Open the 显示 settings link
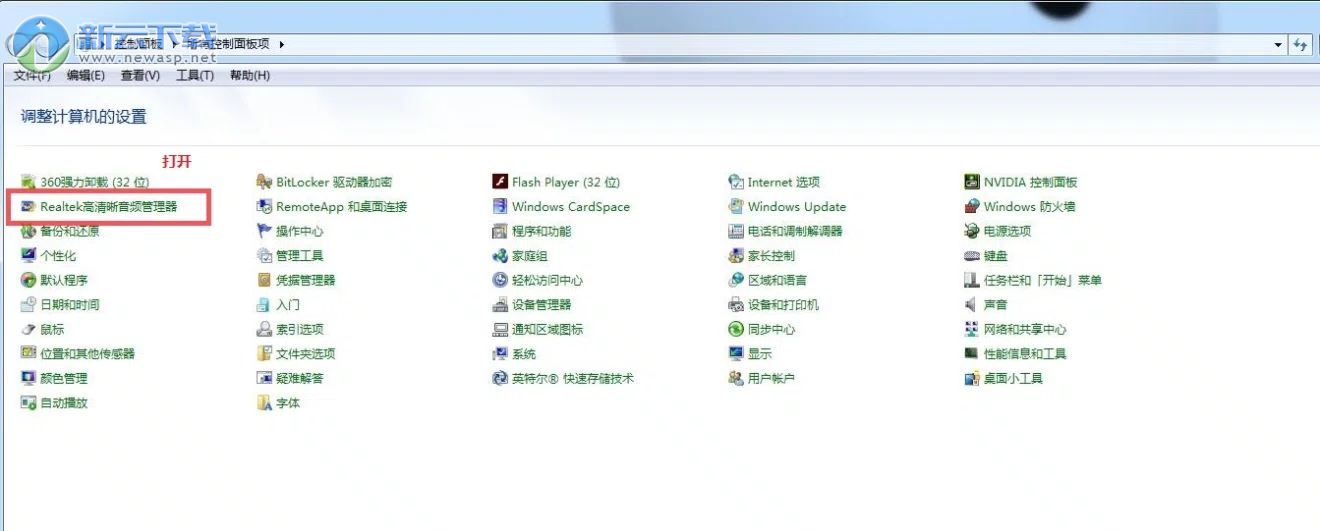1320x531 pixels. [x=760, y=354]
